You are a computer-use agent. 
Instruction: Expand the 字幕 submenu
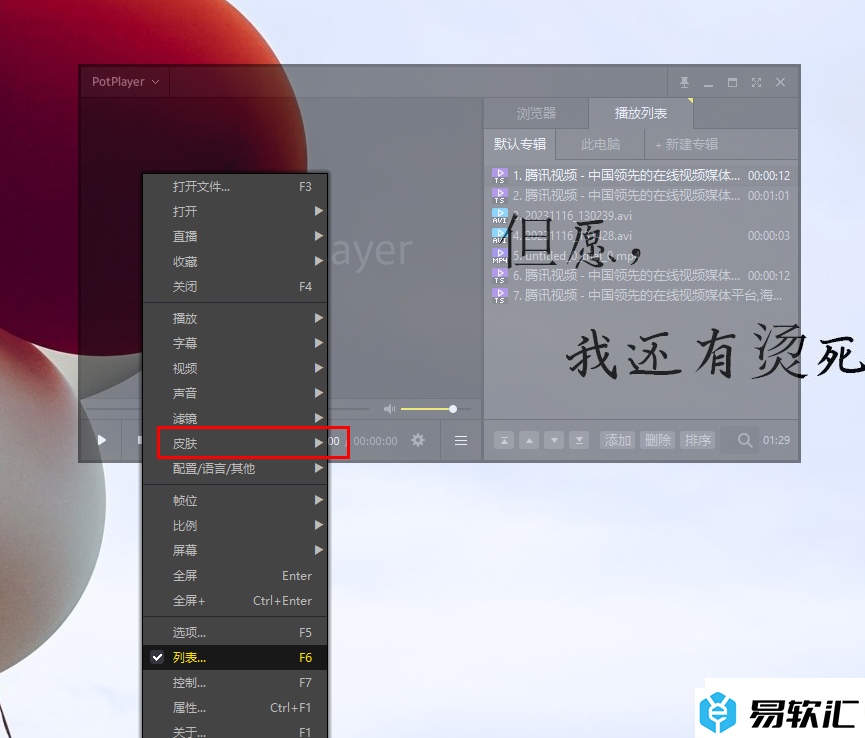pyautogui.click(x=236, y=344)
